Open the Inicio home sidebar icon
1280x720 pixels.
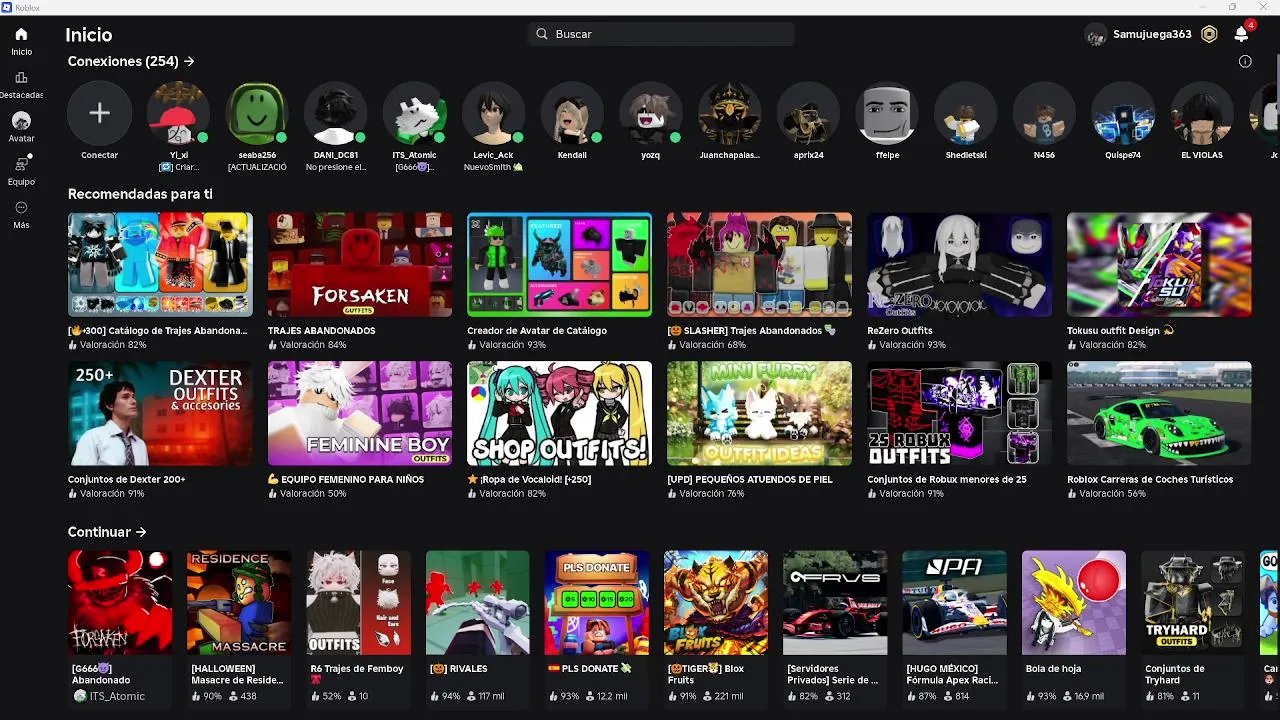tap(21, 40)
